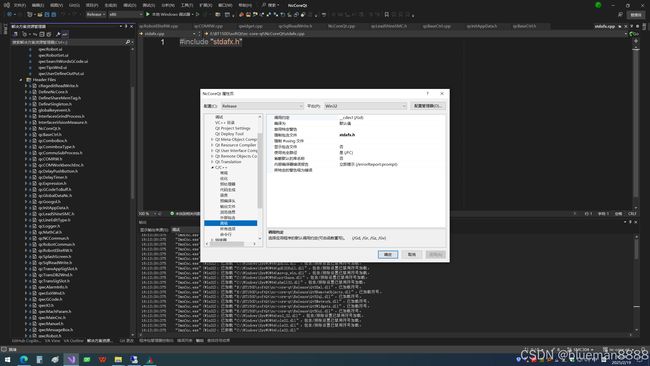Click stdafx.h forced include value
The image size is (650, 366).
pos(347,135)
